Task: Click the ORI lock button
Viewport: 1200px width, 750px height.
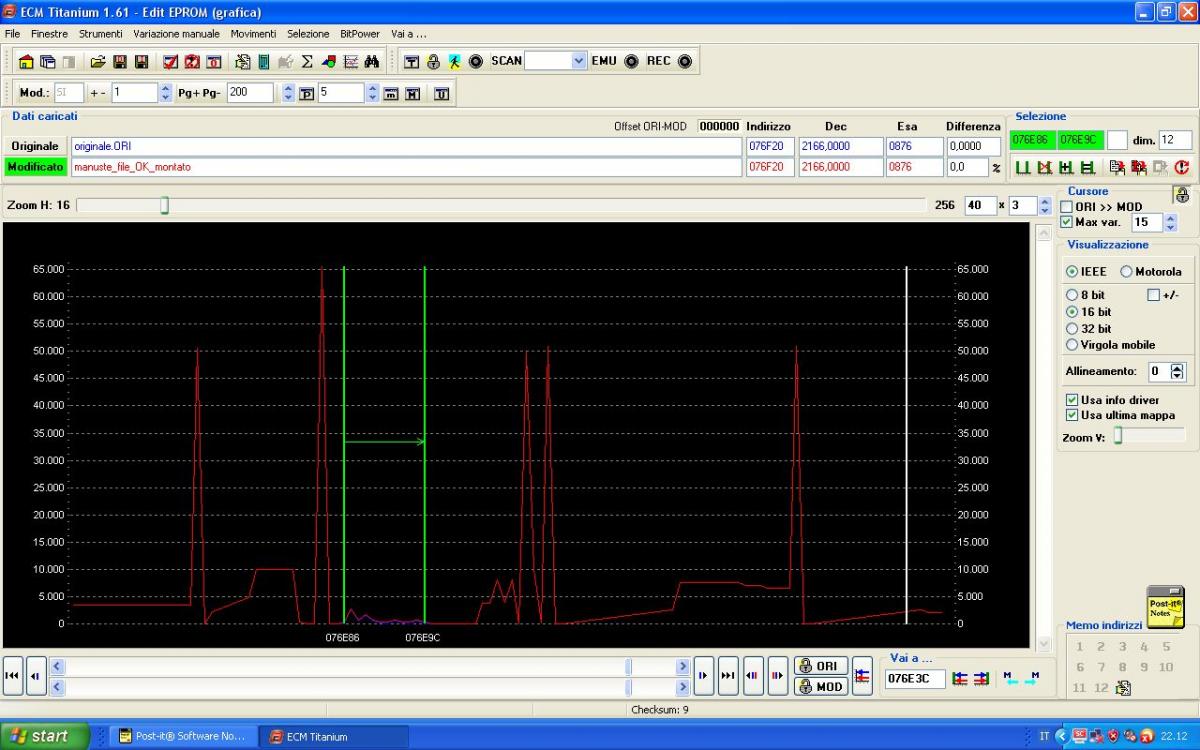Action: click(x=820, y=666)
